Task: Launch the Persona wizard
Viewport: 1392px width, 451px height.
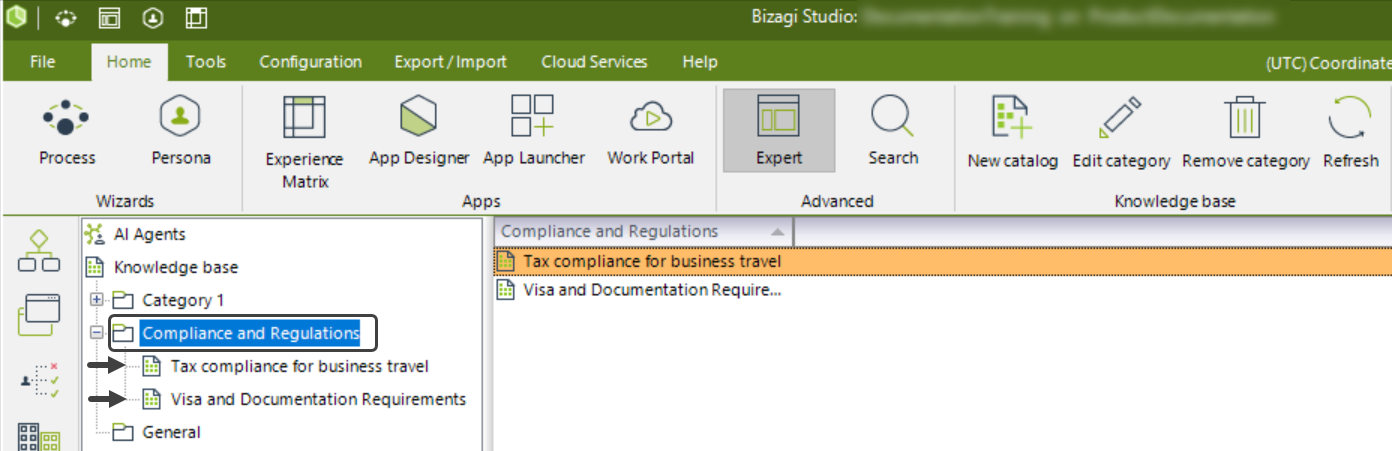Action: 181,131
